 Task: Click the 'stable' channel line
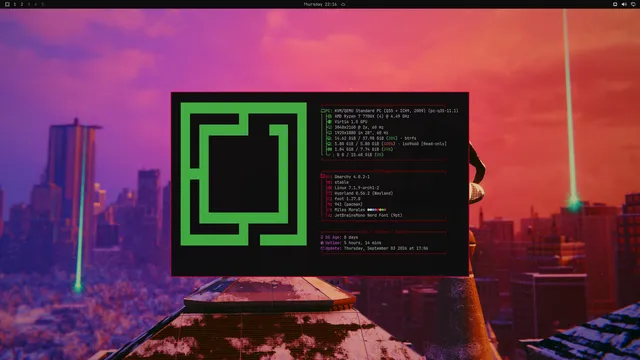pyautogui.click(x=341, y=182)
